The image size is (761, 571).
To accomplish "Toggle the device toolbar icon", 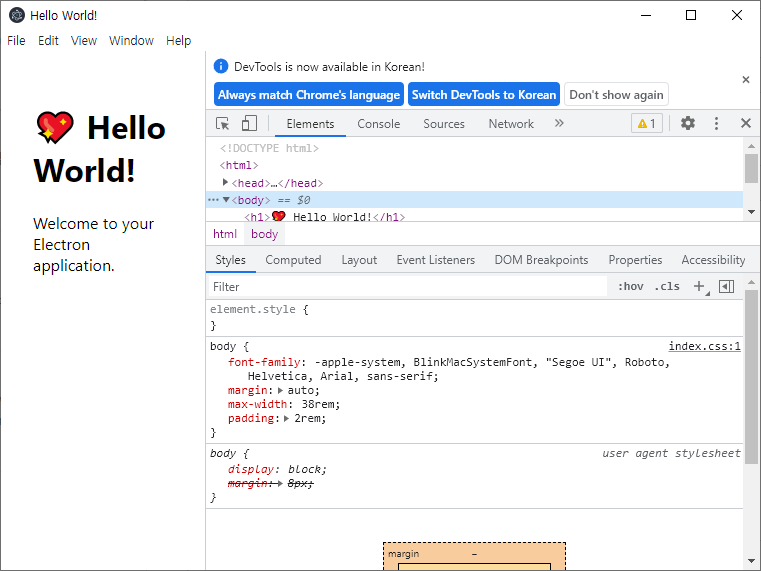I will pyautogui.click(x=249, y=123).
